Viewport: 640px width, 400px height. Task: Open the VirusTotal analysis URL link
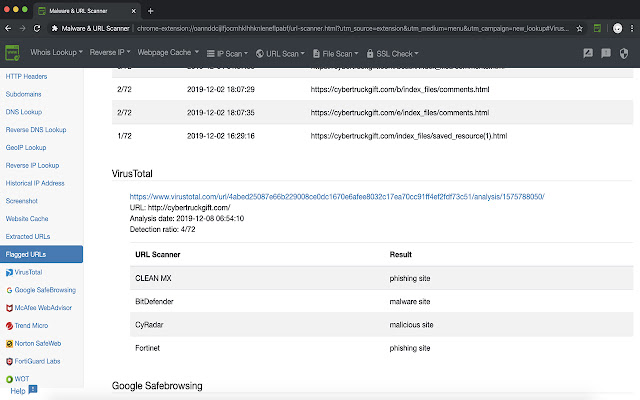tap(337, 197)
